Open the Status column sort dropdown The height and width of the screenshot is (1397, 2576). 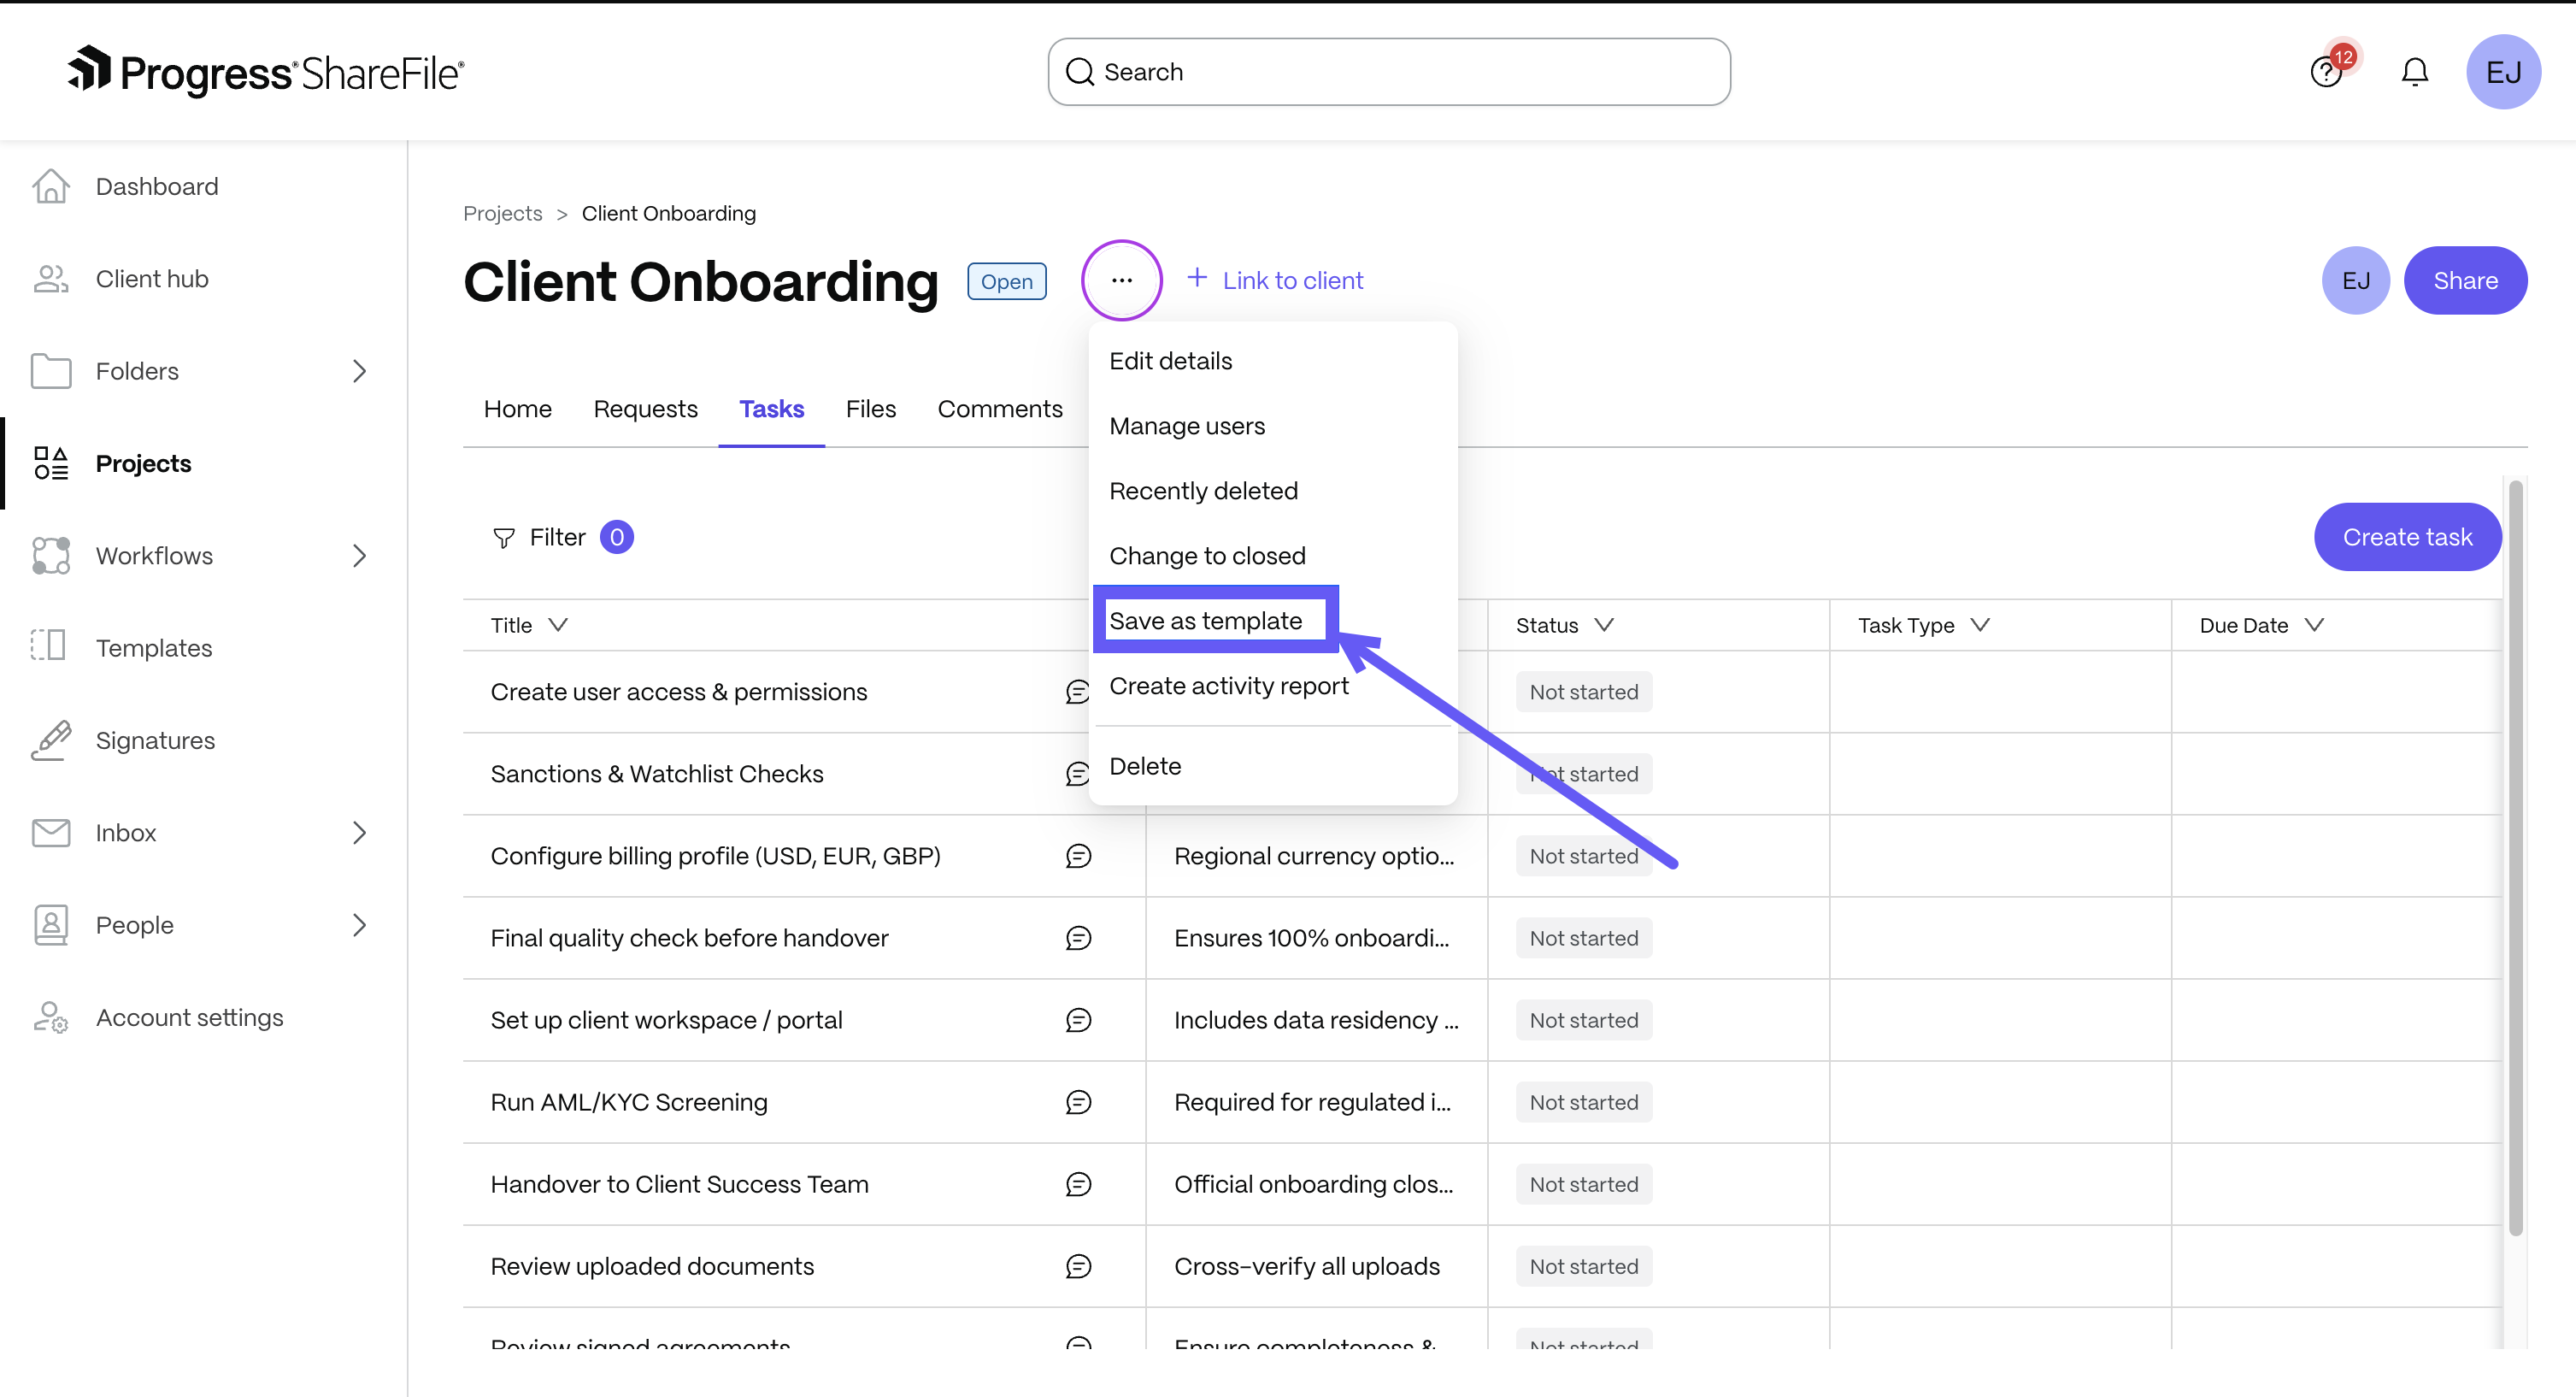[x=1604, y=625]
